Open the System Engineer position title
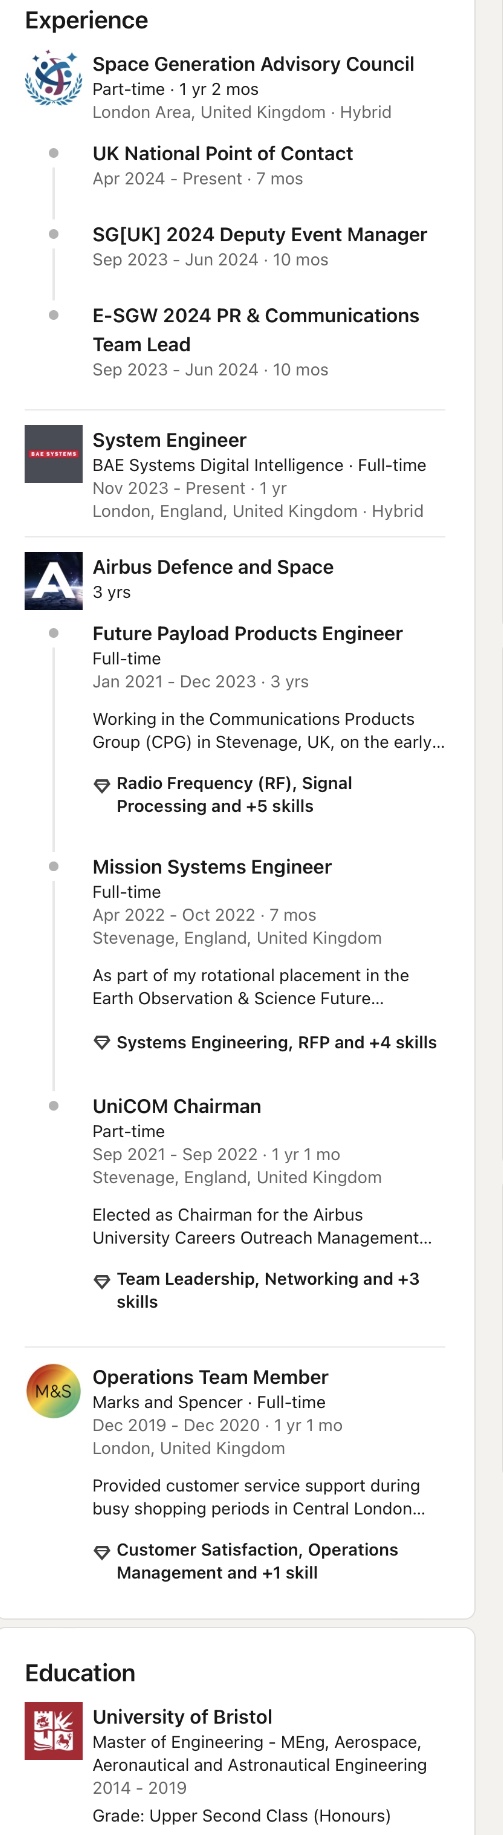 (169, 440)
